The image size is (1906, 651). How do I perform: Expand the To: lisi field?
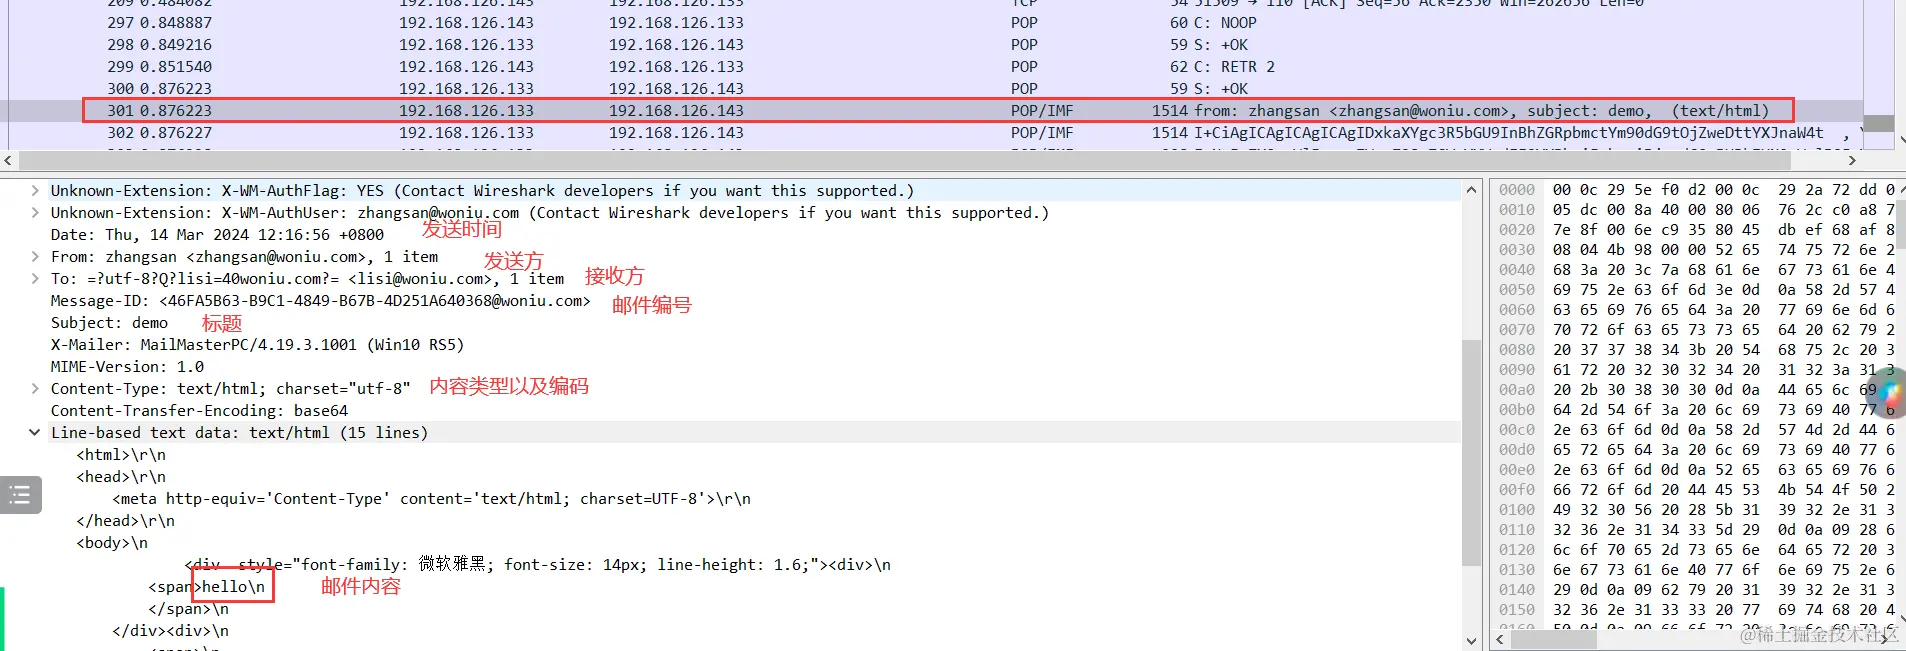[35, 279]
